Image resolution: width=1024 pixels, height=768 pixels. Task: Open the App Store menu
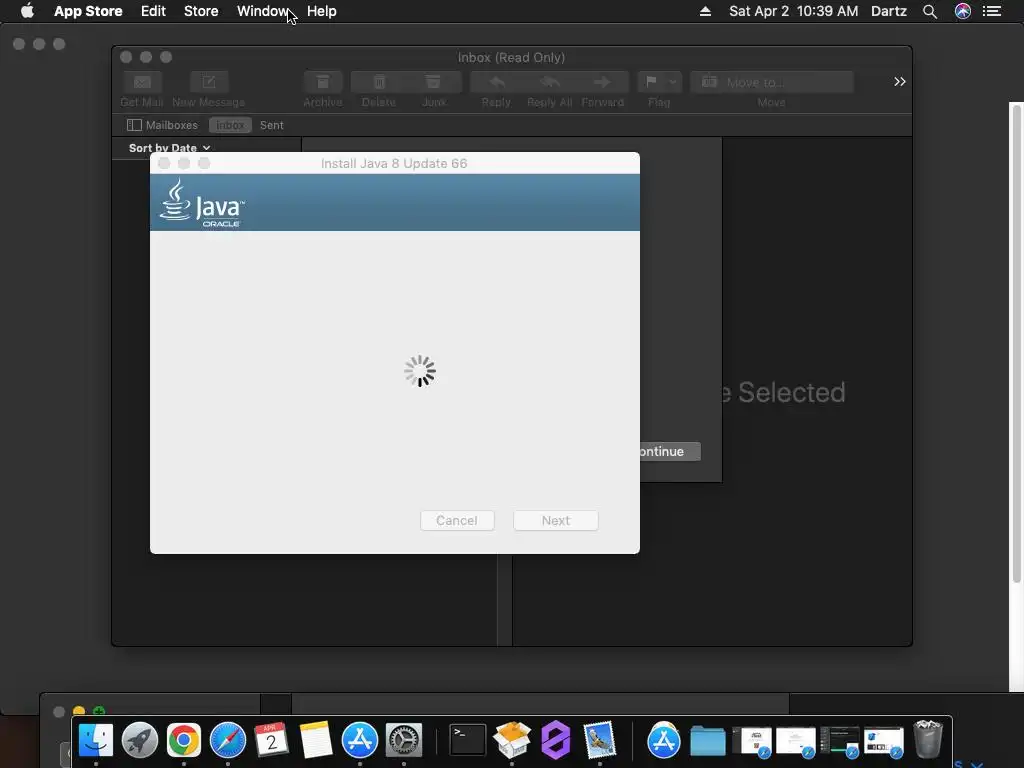click(88, 11)
